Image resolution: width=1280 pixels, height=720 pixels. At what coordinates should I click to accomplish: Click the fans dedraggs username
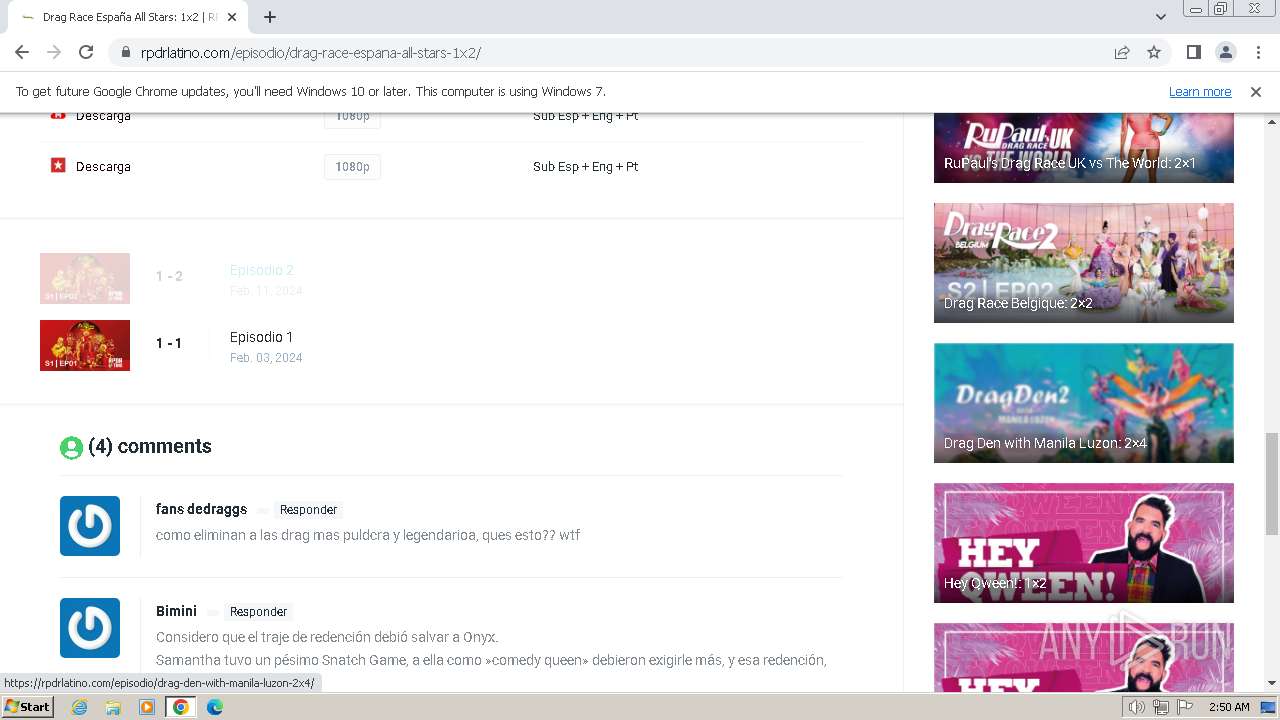tap(201, 509)
